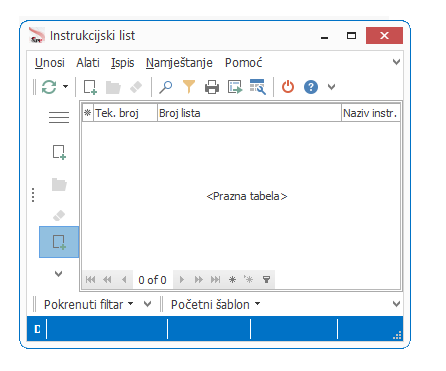
Task: Expand the menu bar overflow chevron
Action: (x=396, y=62)
